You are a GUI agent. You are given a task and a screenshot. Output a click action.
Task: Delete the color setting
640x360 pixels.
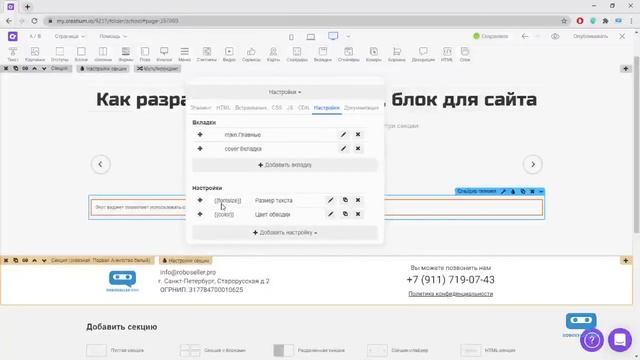point(358,214)
